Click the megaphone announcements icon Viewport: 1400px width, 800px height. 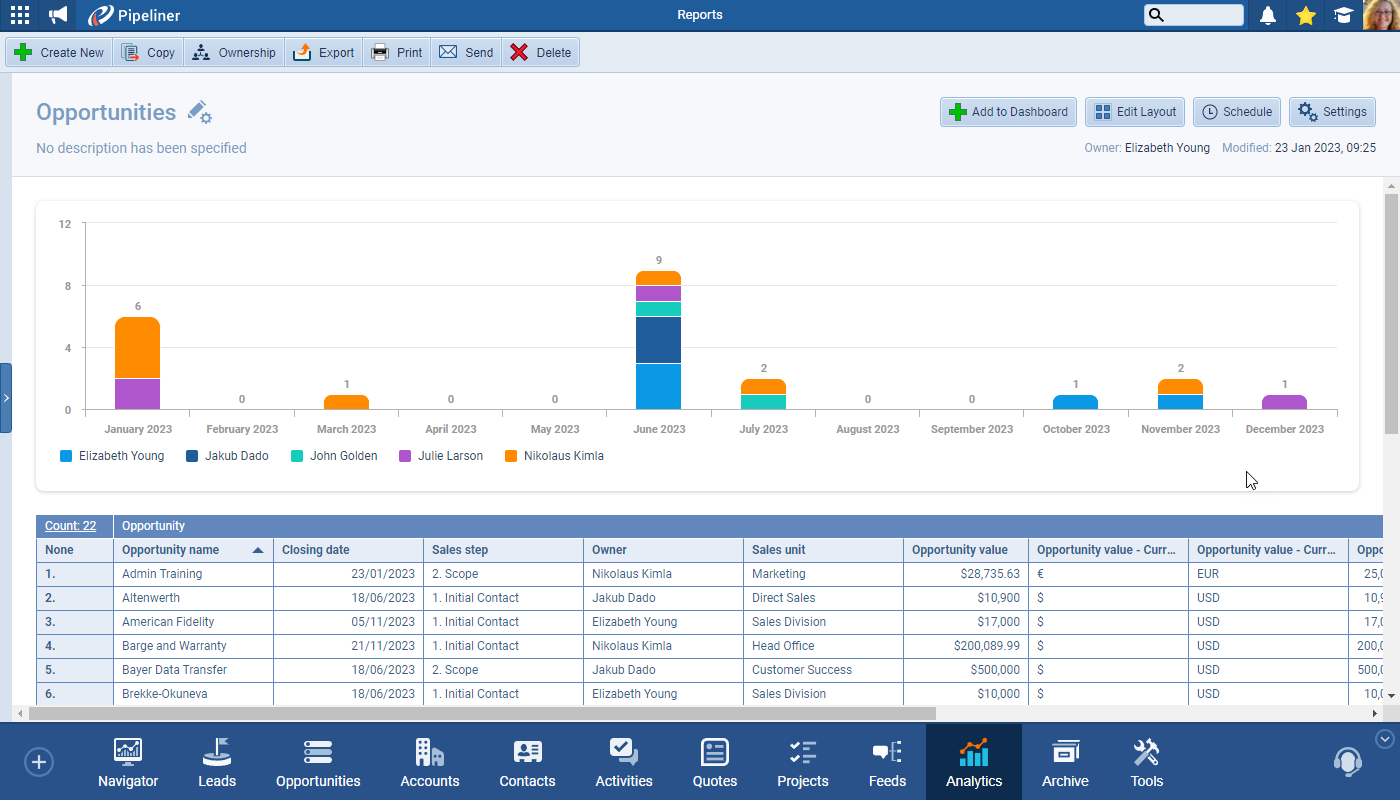58,15
